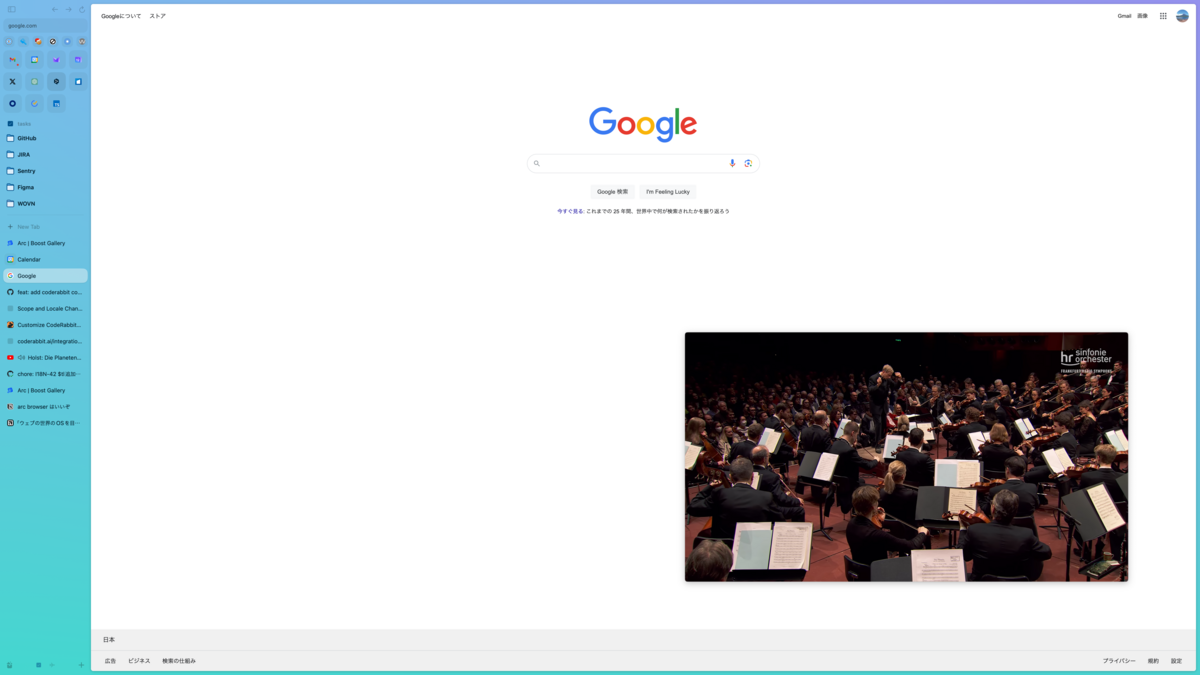Viewport: 1200px width, 675px height.
Task: Open the pinned X (Twitter) tile
Action: (x=12, y=82)
